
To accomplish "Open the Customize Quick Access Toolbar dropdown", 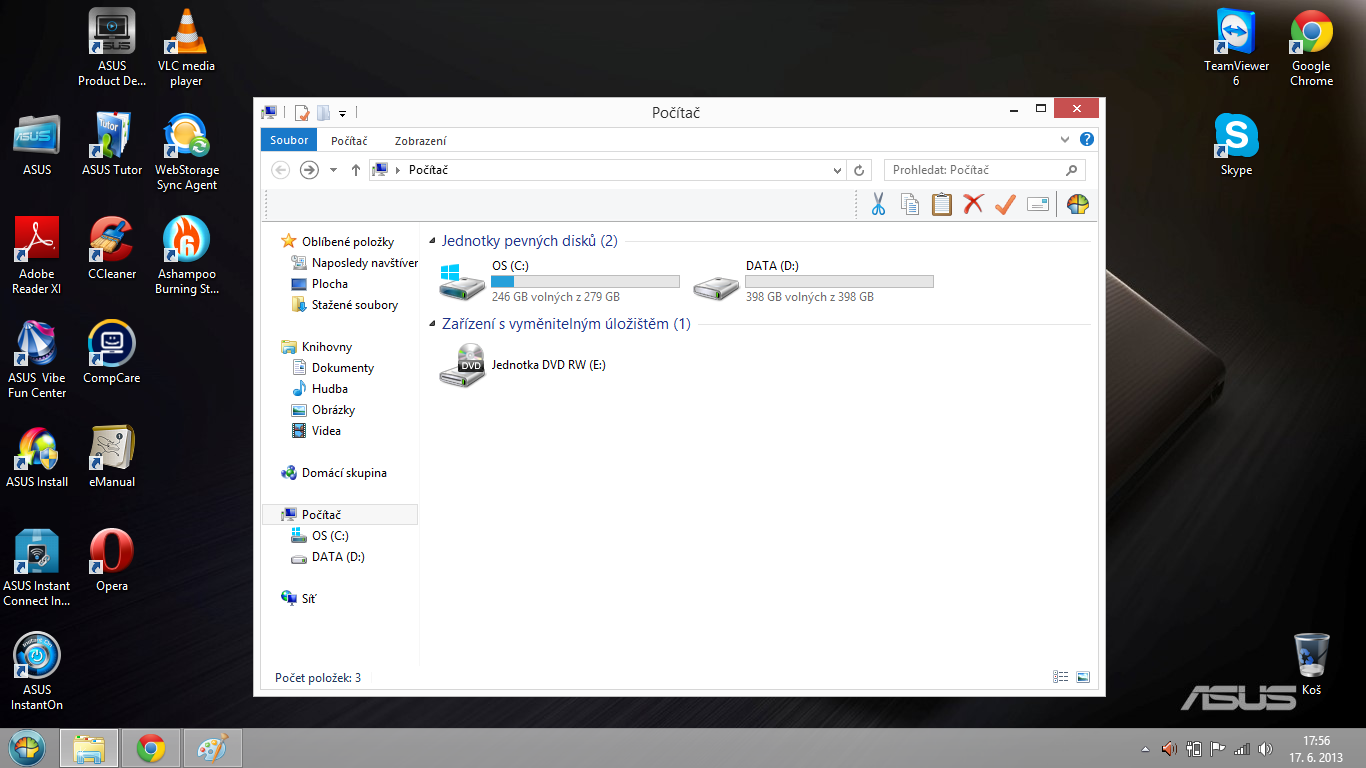I will (x=342, y=114).
